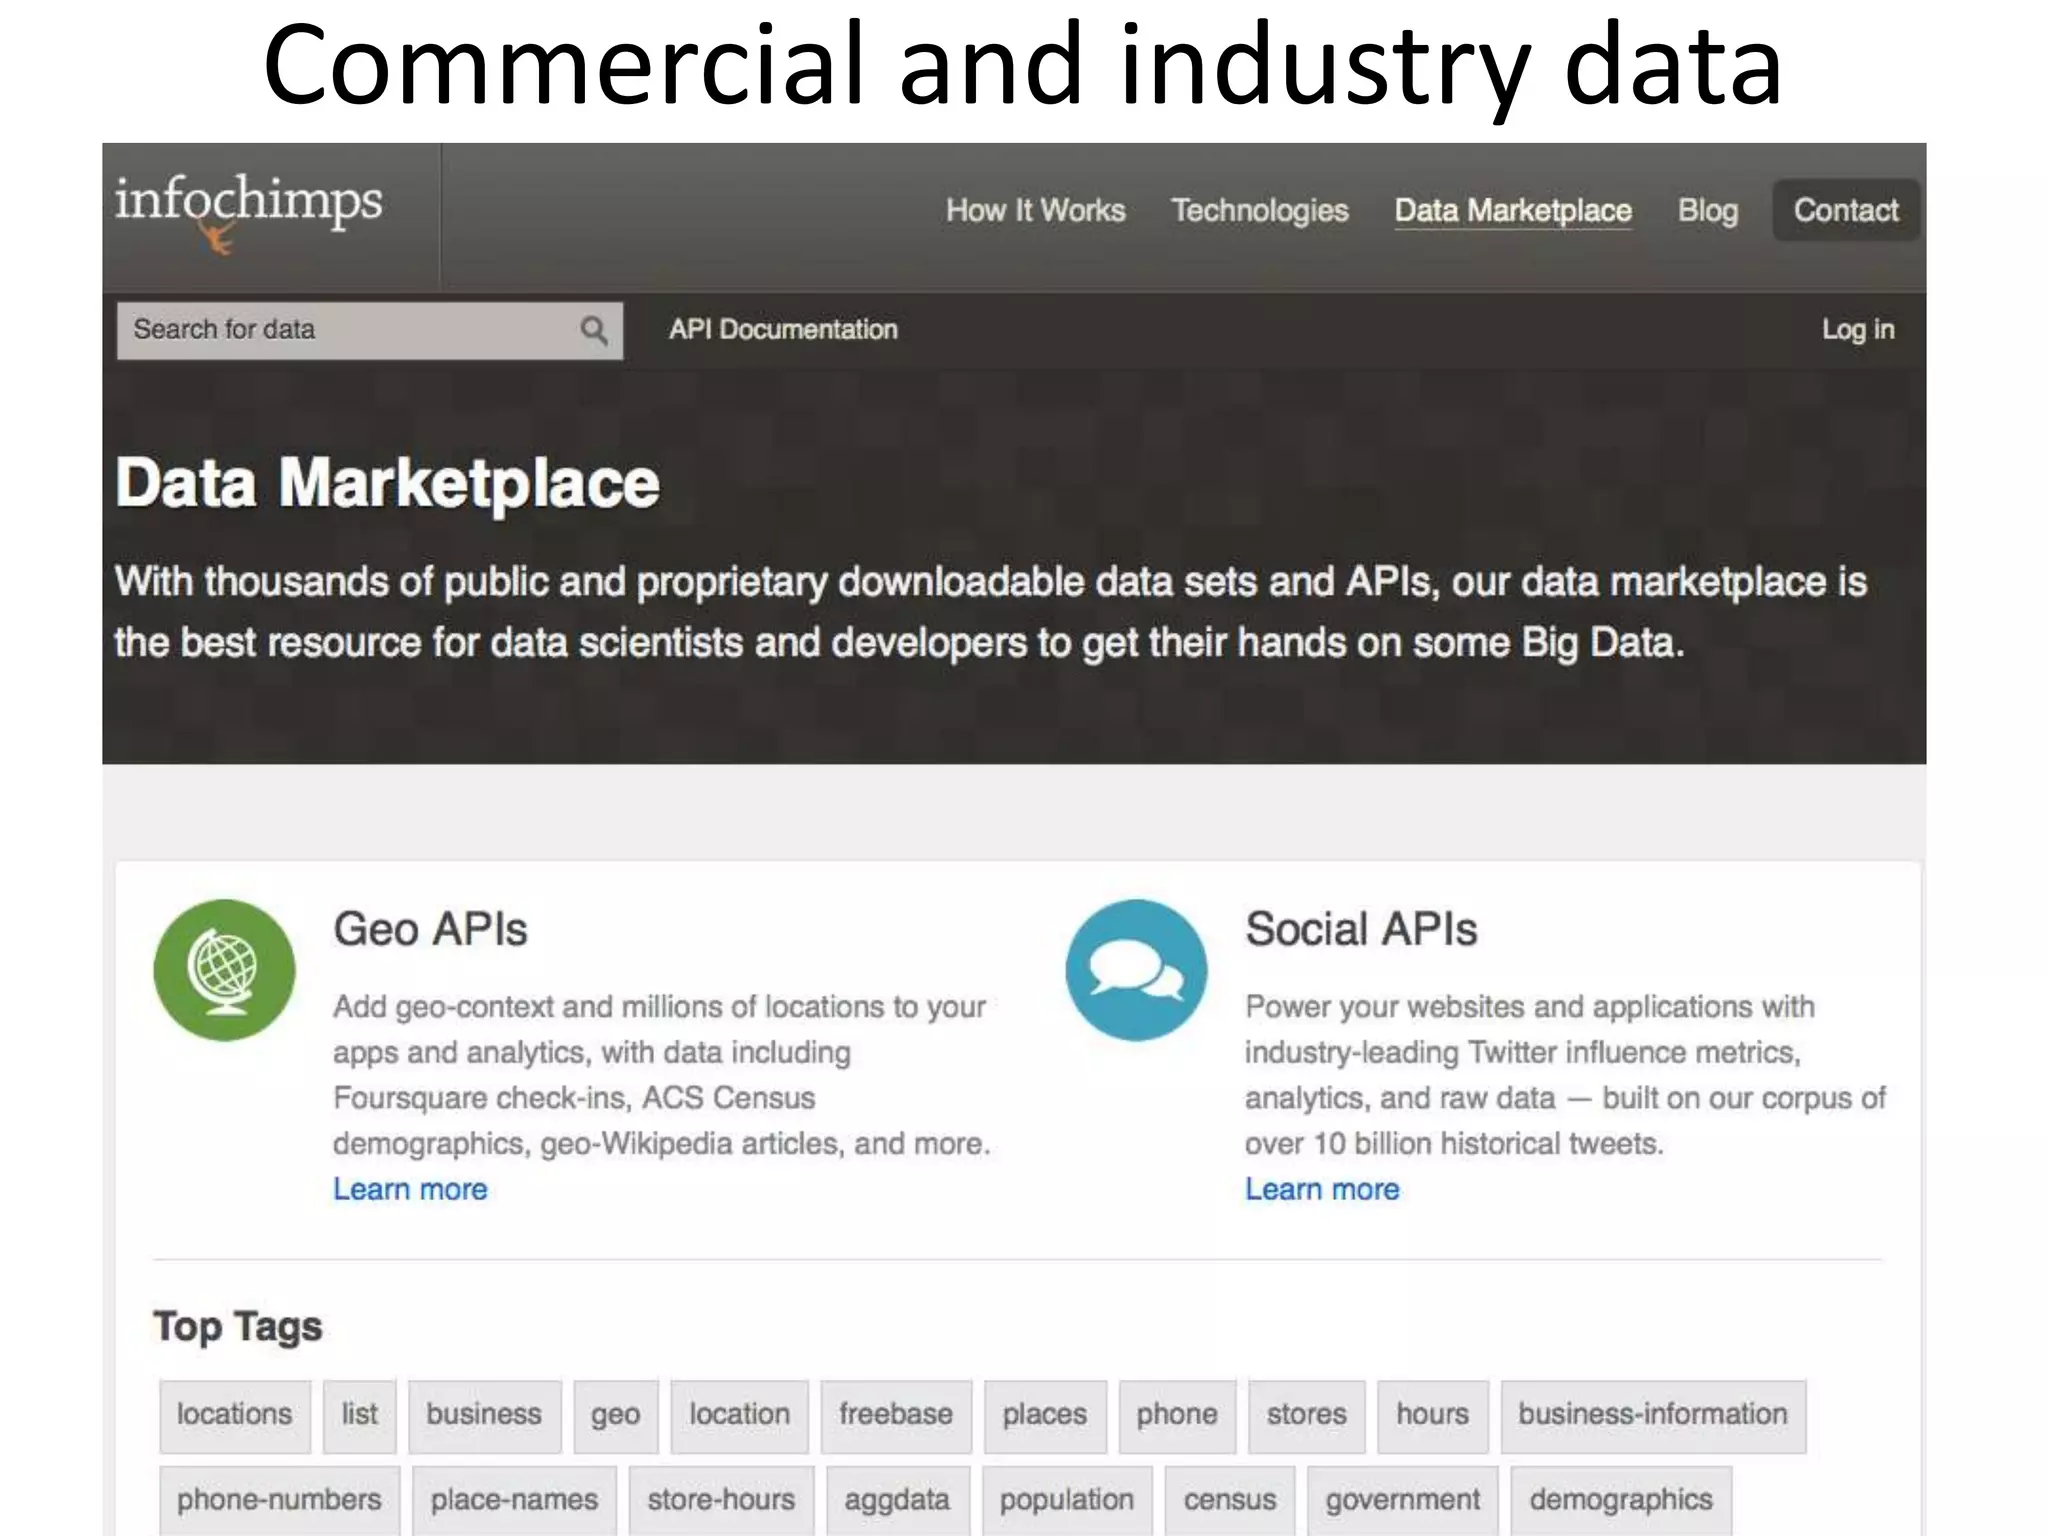Viewport: 2048px width, 1536px height.
Task: Select the population tag
Action: (1067, 1500)
